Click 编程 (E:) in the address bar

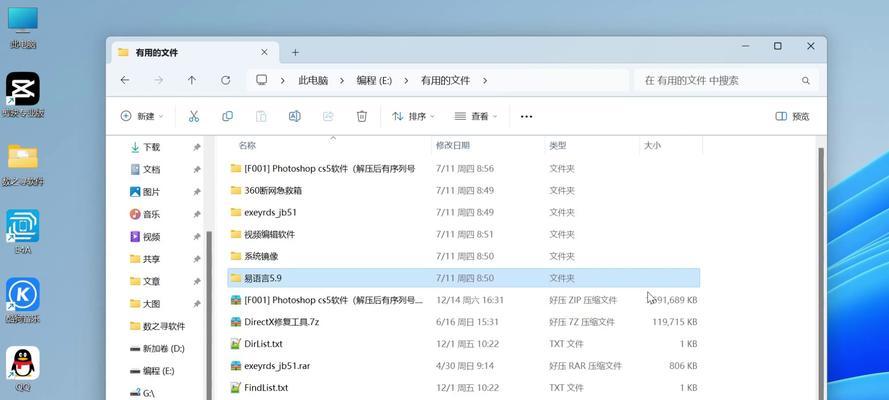coord(374,80)
